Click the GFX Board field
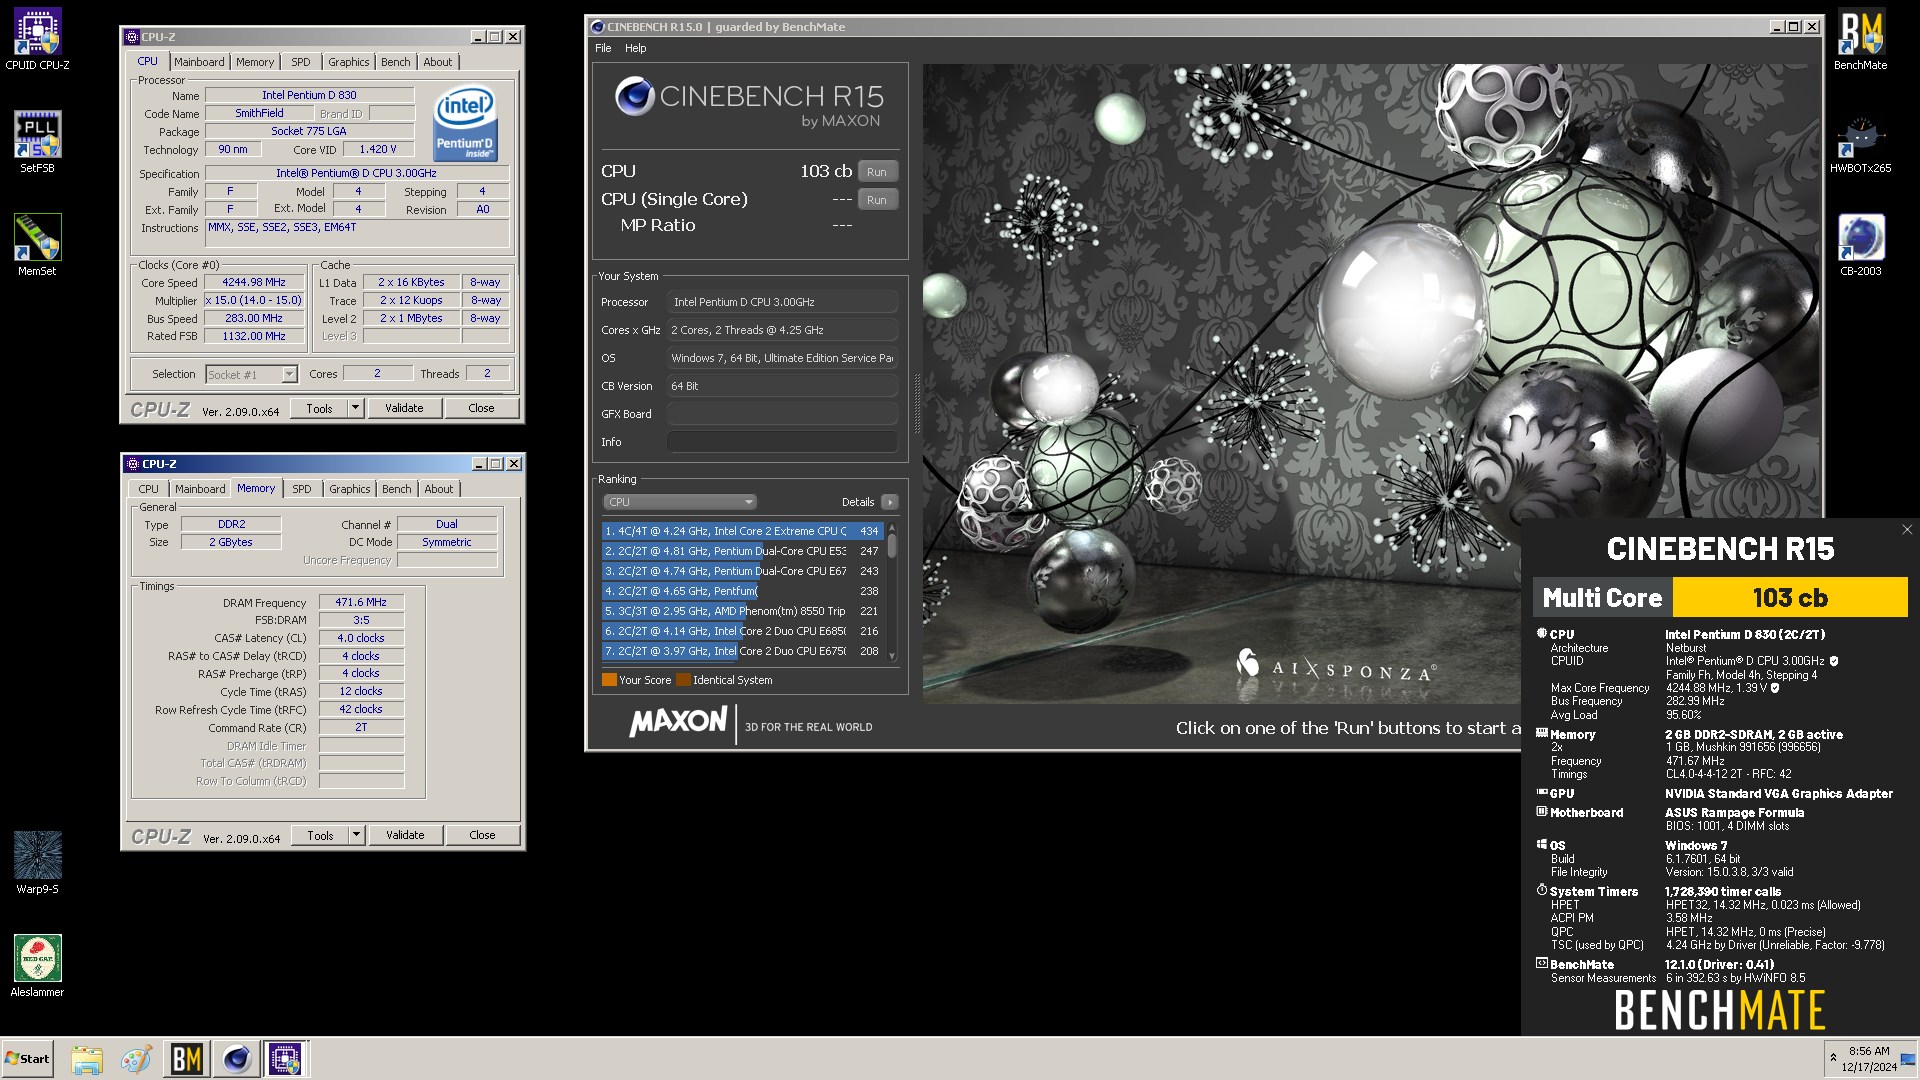This screenshot has width=1920, height=1080. (782, 414)
